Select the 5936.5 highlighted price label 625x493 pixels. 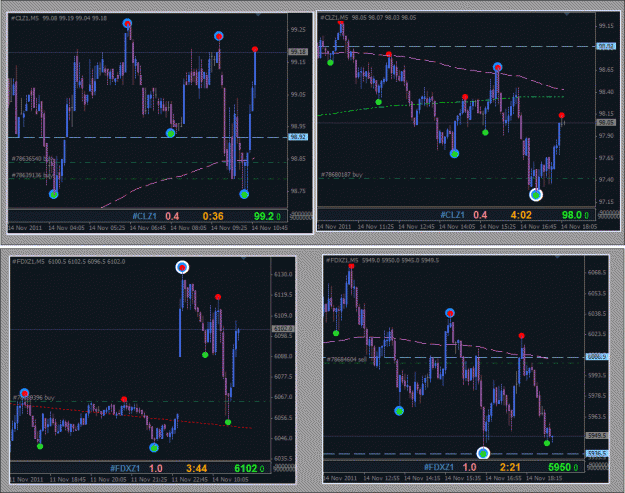point(596,454)
